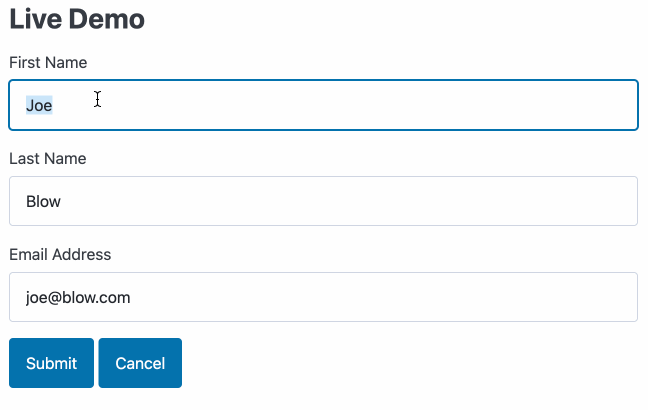Focus the Last Name input field
This screenshot has height=410, width=648.
(x=324, y=201)
